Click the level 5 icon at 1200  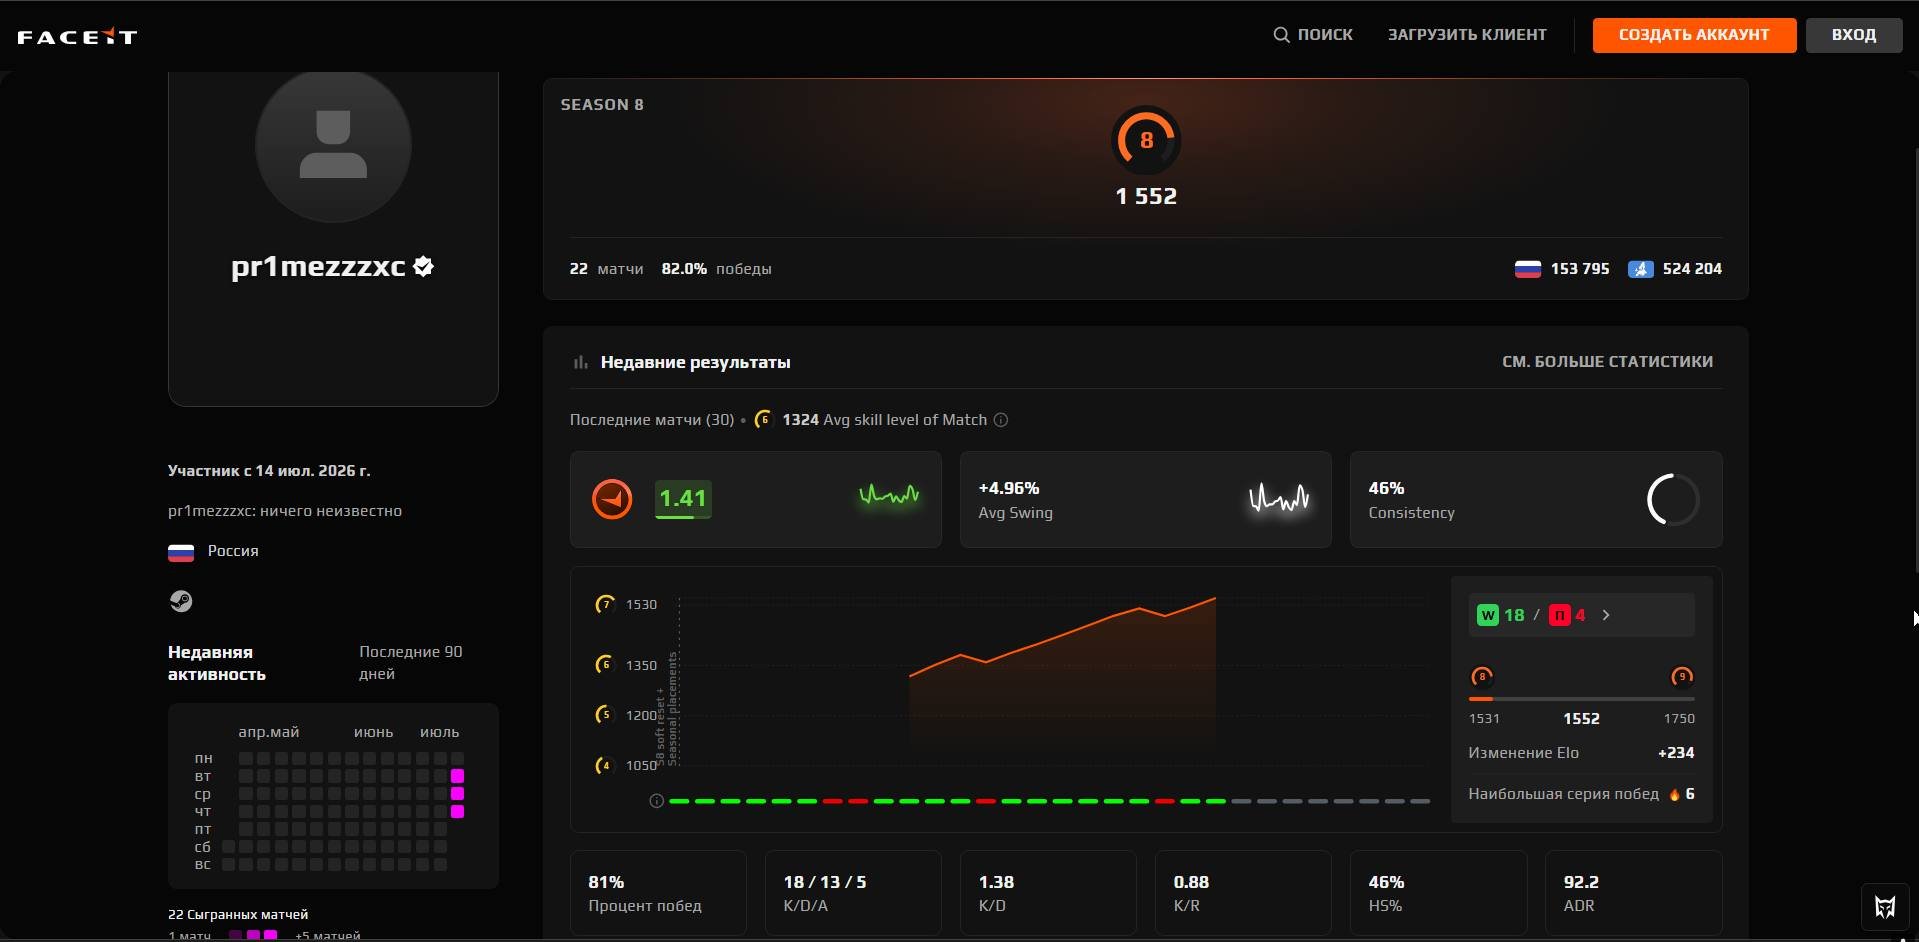[x=604, y=714]
